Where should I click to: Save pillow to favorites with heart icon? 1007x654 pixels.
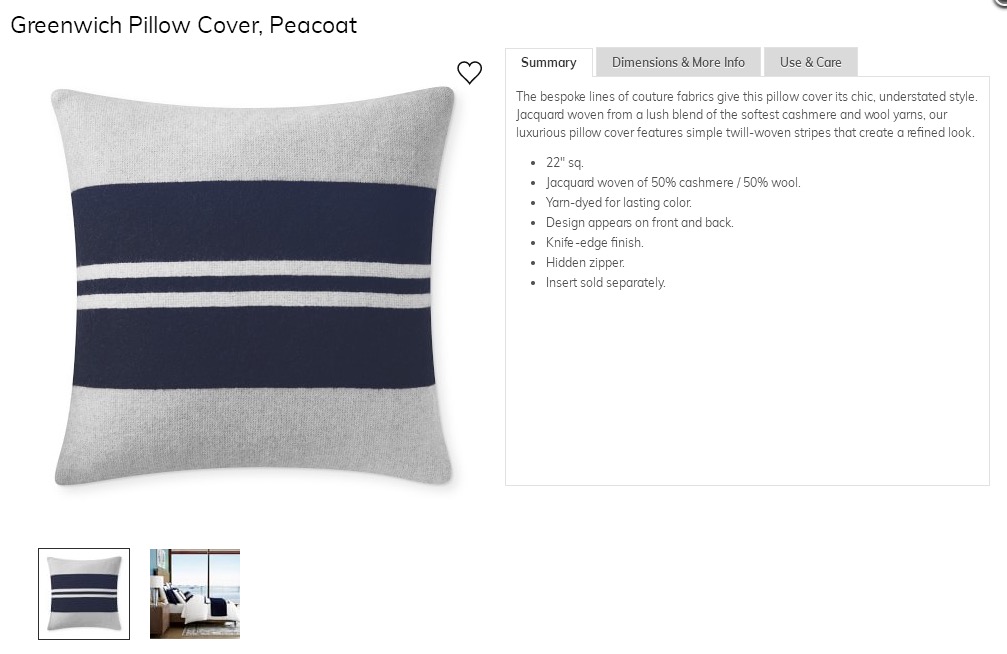point(469,72)
